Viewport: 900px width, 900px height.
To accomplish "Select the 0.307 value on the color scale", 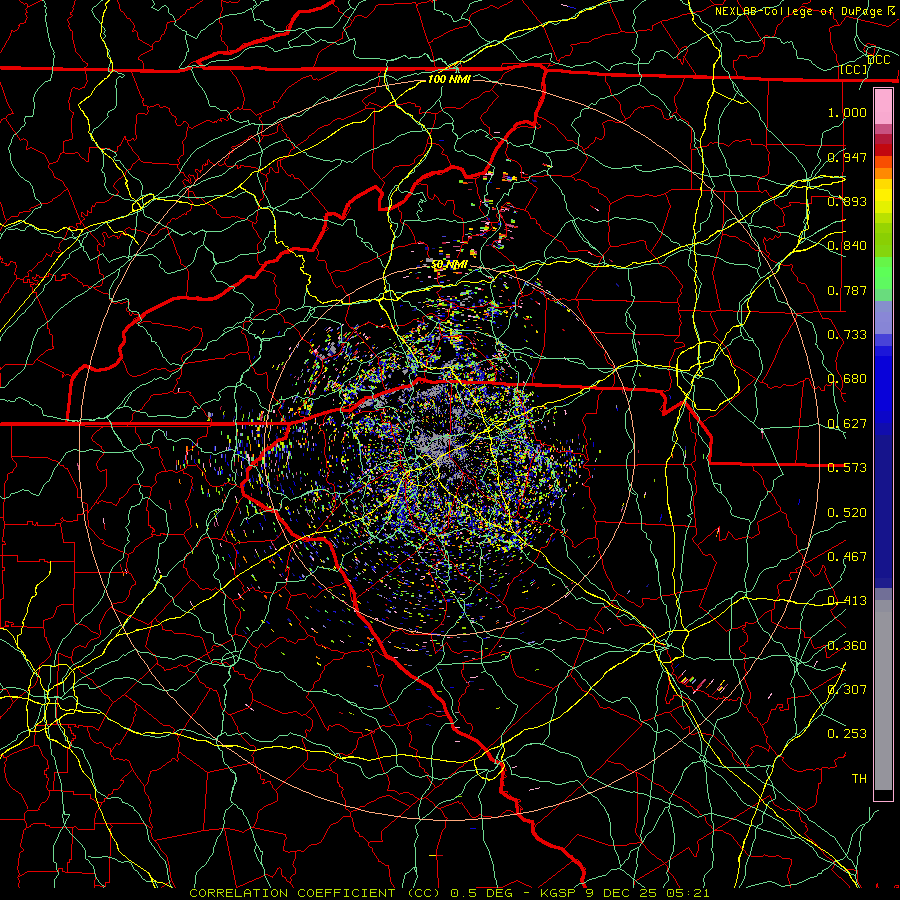I will (847, 690).
